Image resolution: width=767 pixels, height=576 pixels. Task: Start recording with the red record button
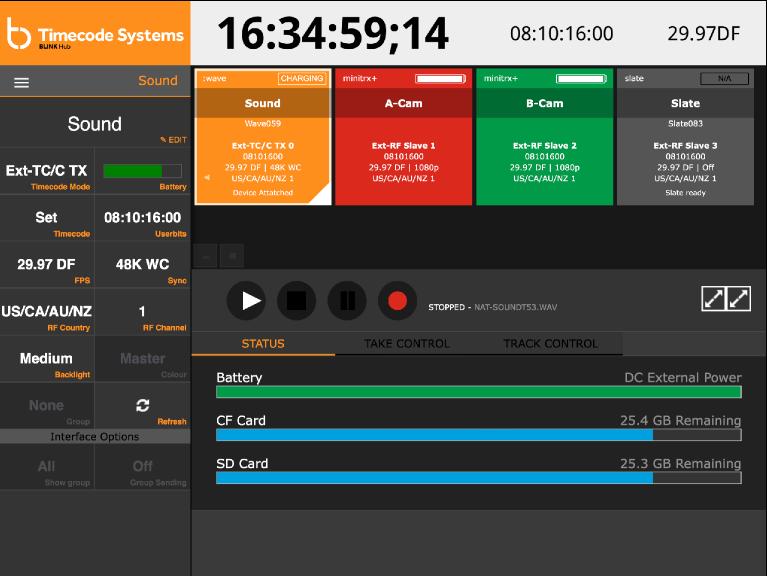click(x=397, y=301)
